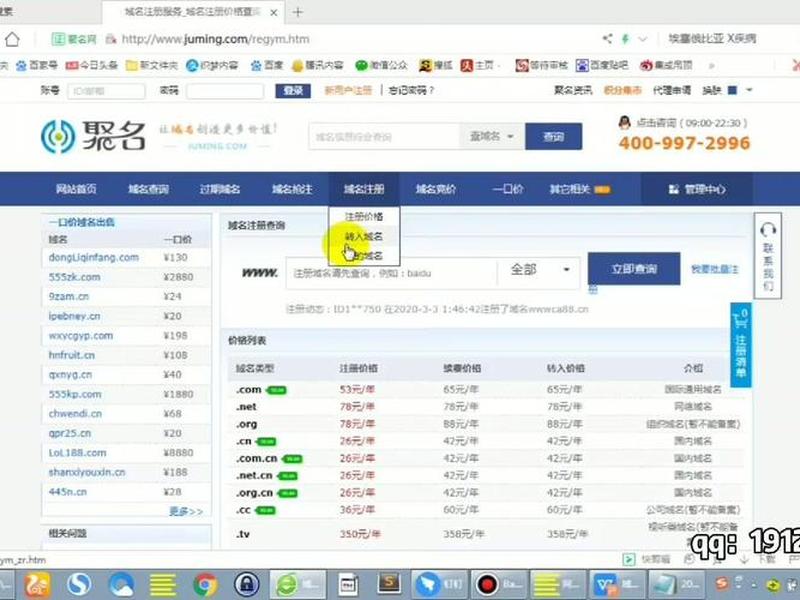Open the red record button app in taskbar

point(498,585)
